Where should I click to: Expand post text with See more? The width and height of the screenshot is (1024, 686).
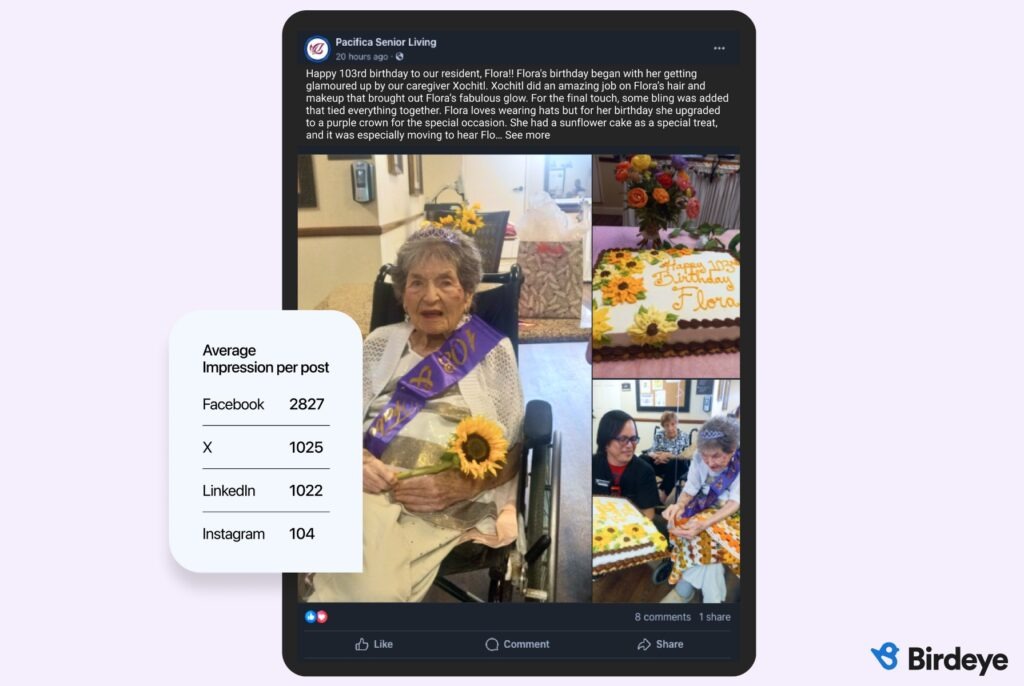(527, 135)
